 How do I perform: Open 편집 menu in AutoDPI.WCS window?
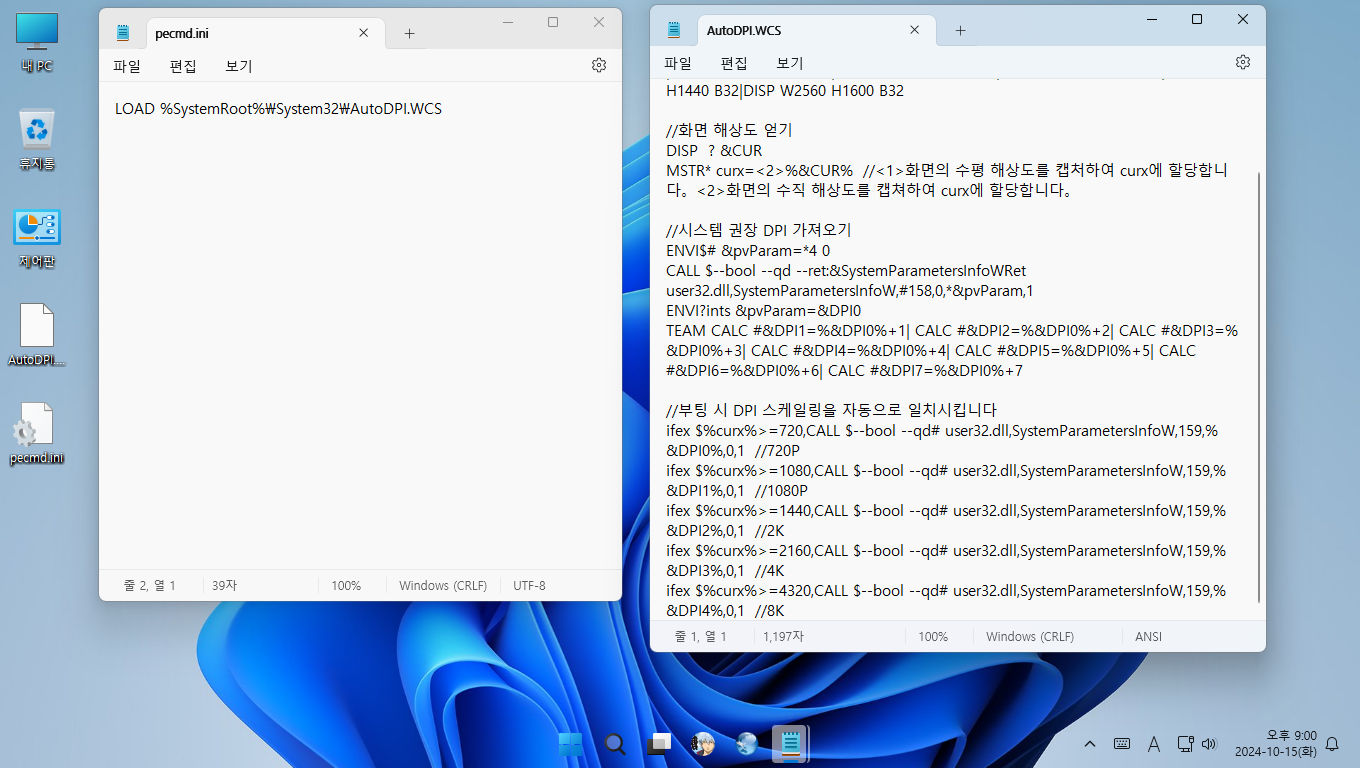(734, 63)
